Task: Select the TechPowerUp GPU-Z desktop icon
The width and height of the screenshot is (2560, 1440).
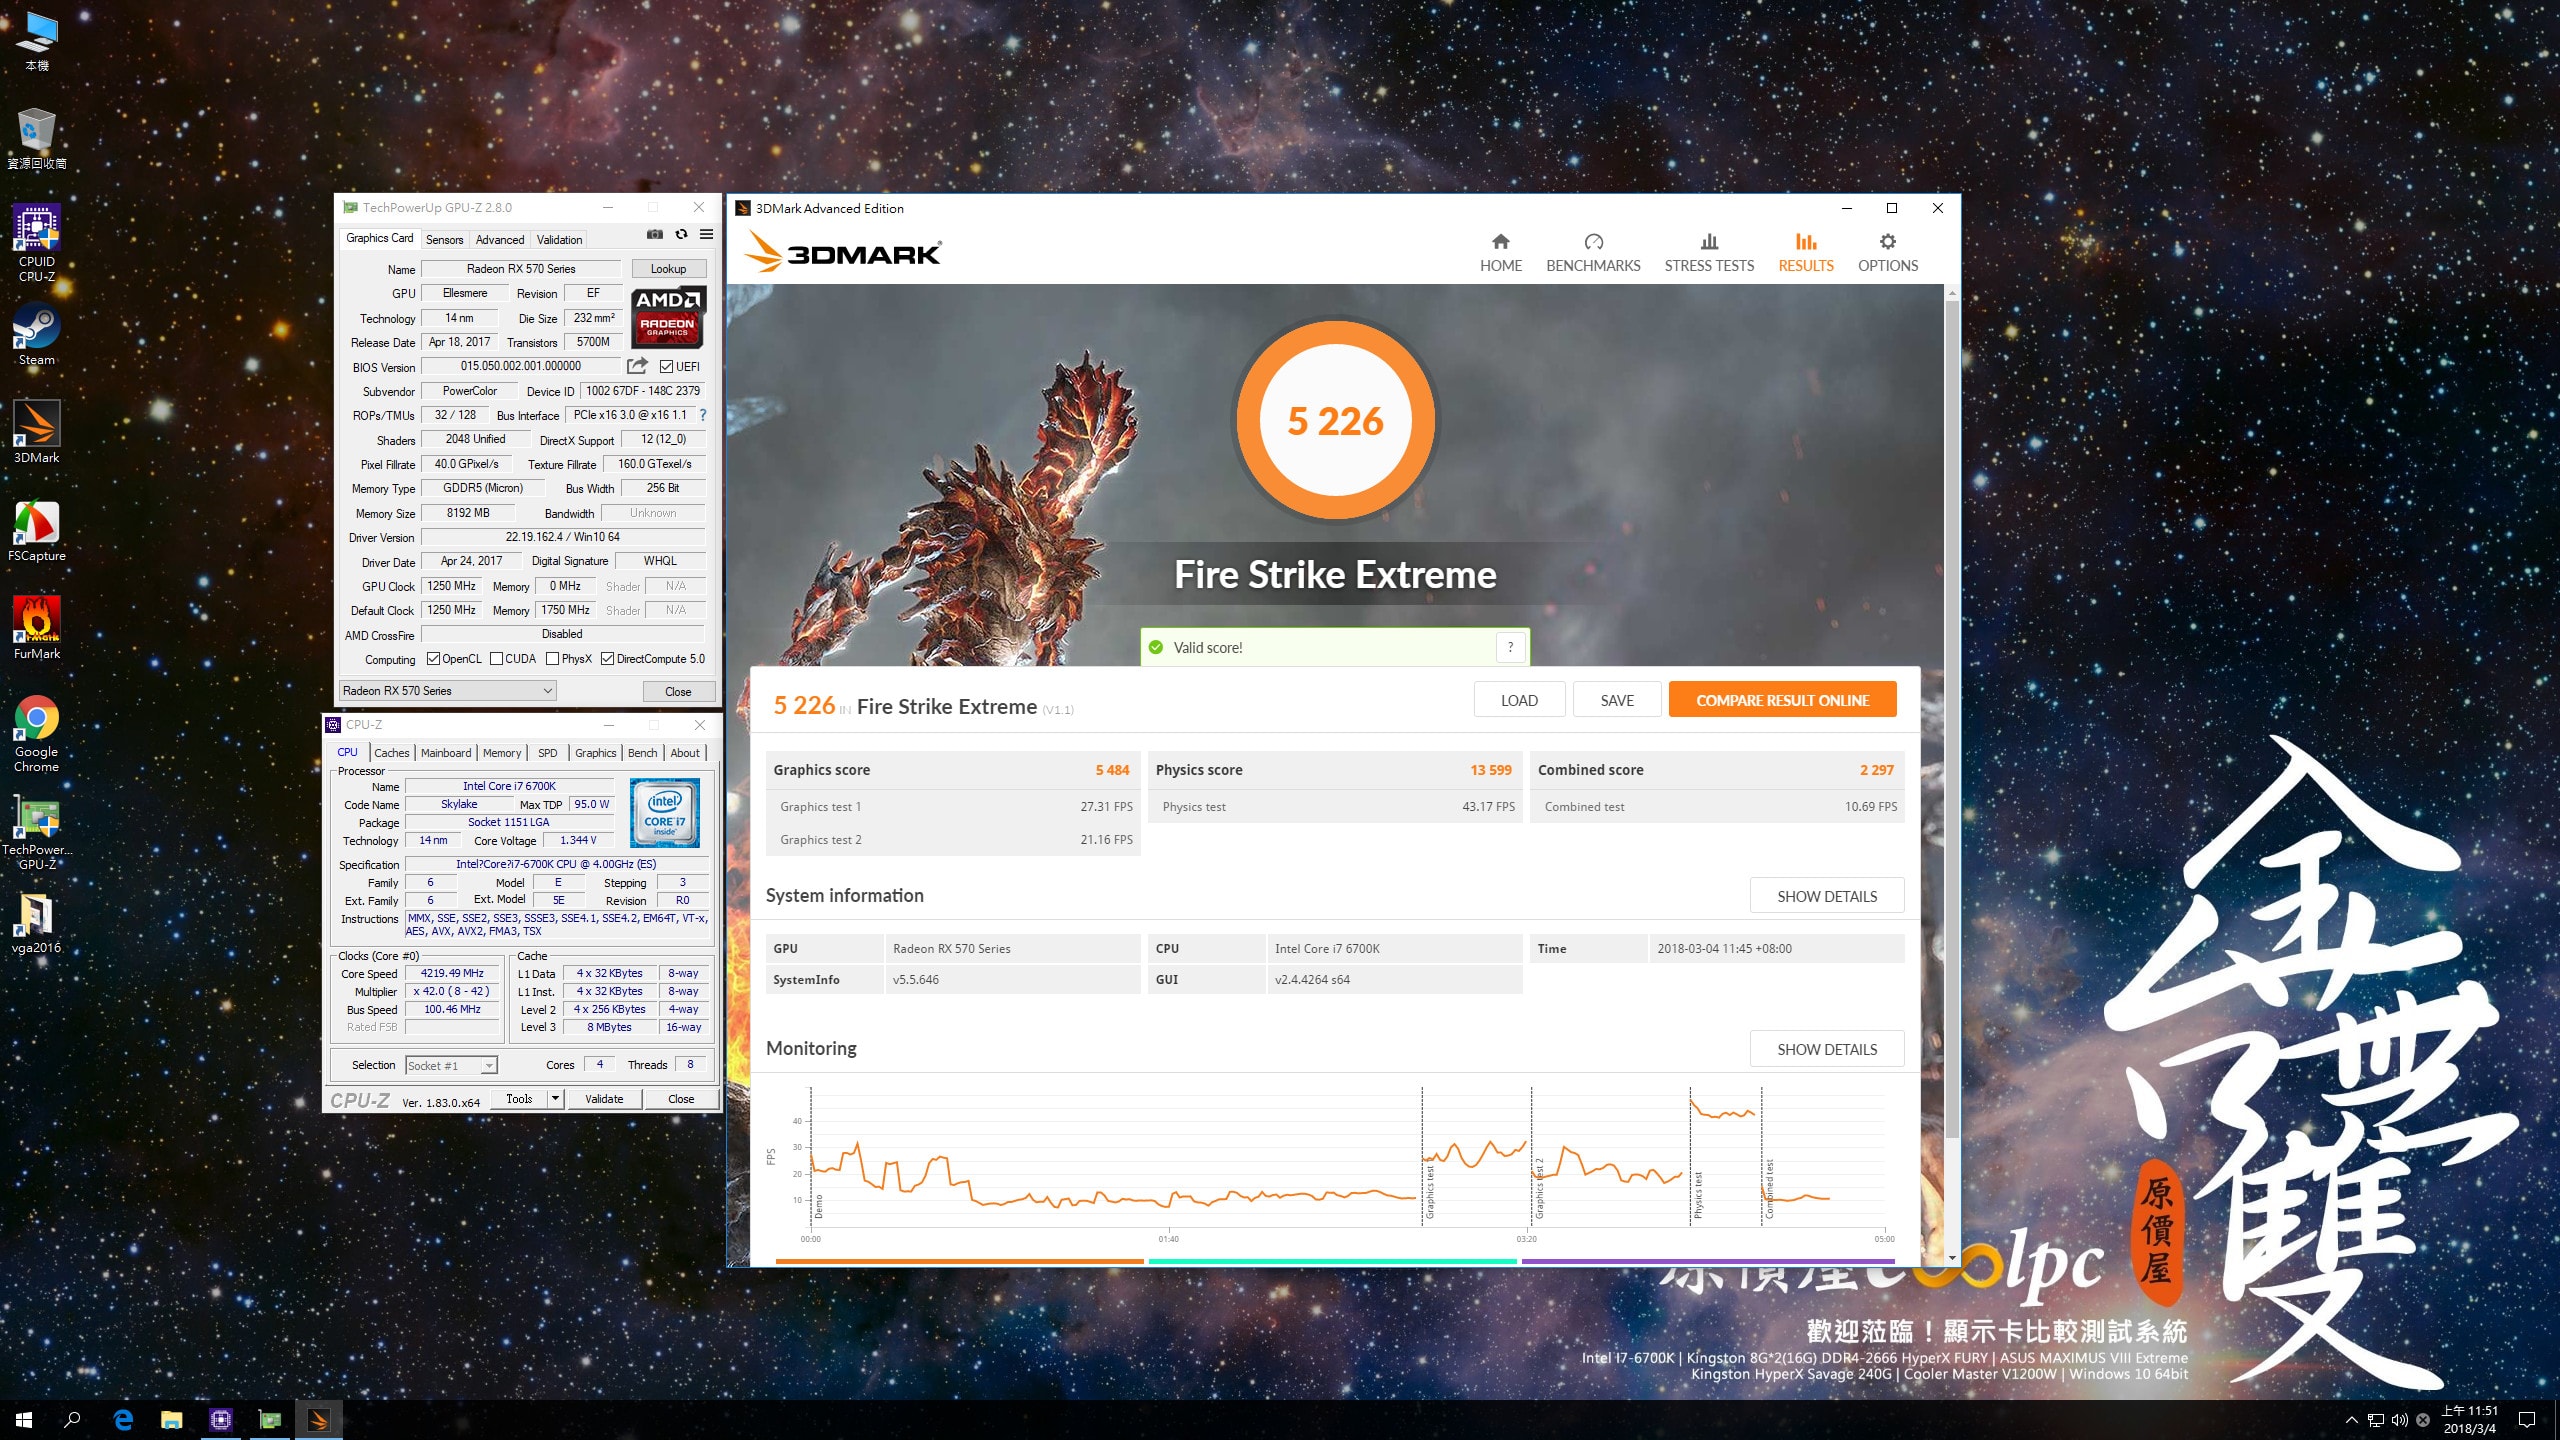Action: (x=36, y=832)
